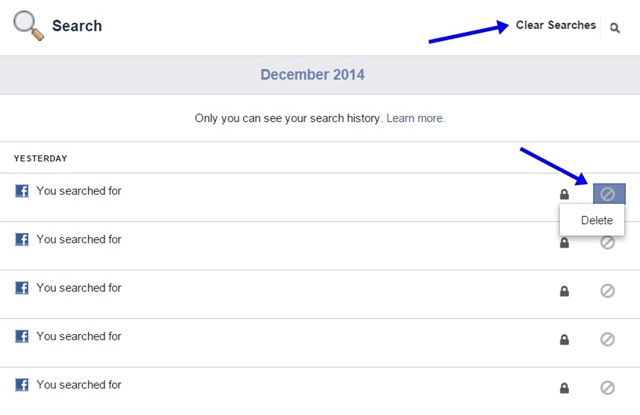Click privacy lock icon on second entry

564,243
